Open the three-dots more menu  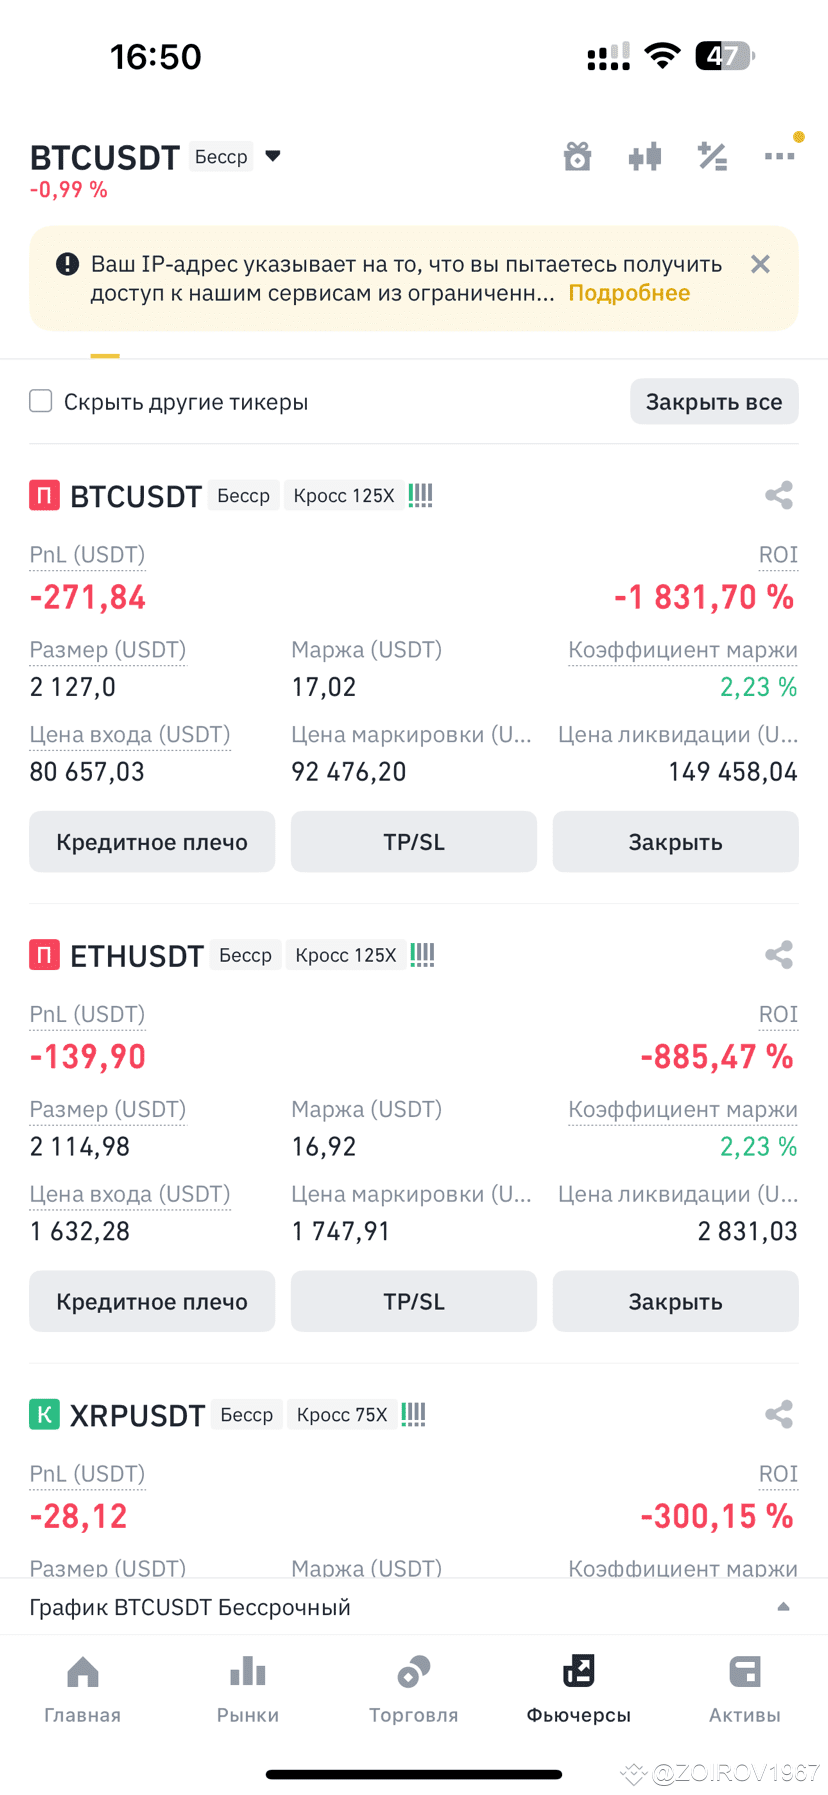click(x=779, y=156)
